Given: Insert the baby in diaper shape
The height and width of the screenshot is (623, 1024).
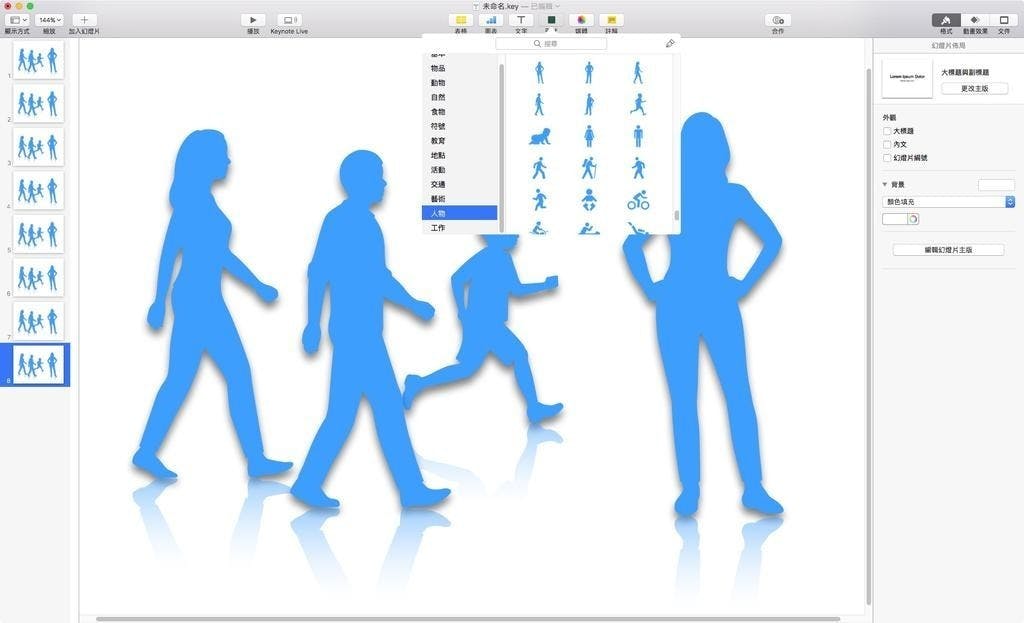Looking at the screenshot, I should pyautogui.click(x=589, y=200).
